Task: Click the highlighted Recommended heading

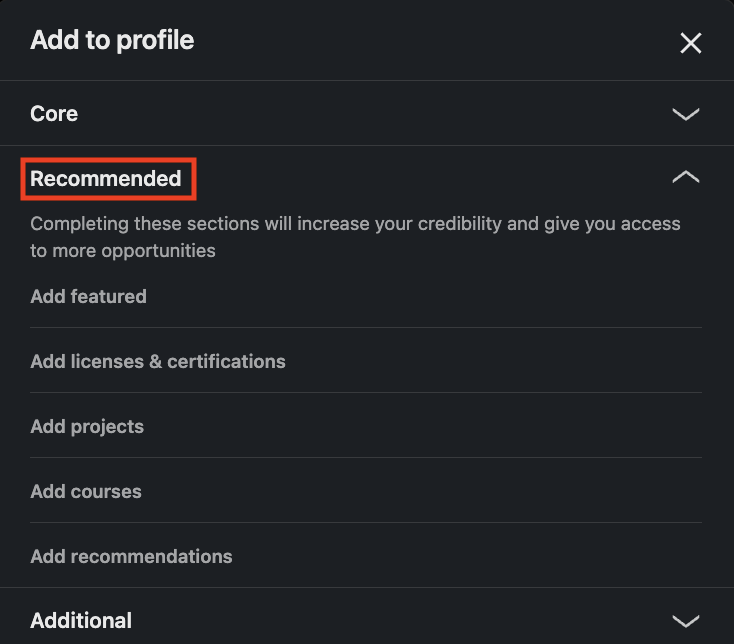Action: (x=106, y=179)
